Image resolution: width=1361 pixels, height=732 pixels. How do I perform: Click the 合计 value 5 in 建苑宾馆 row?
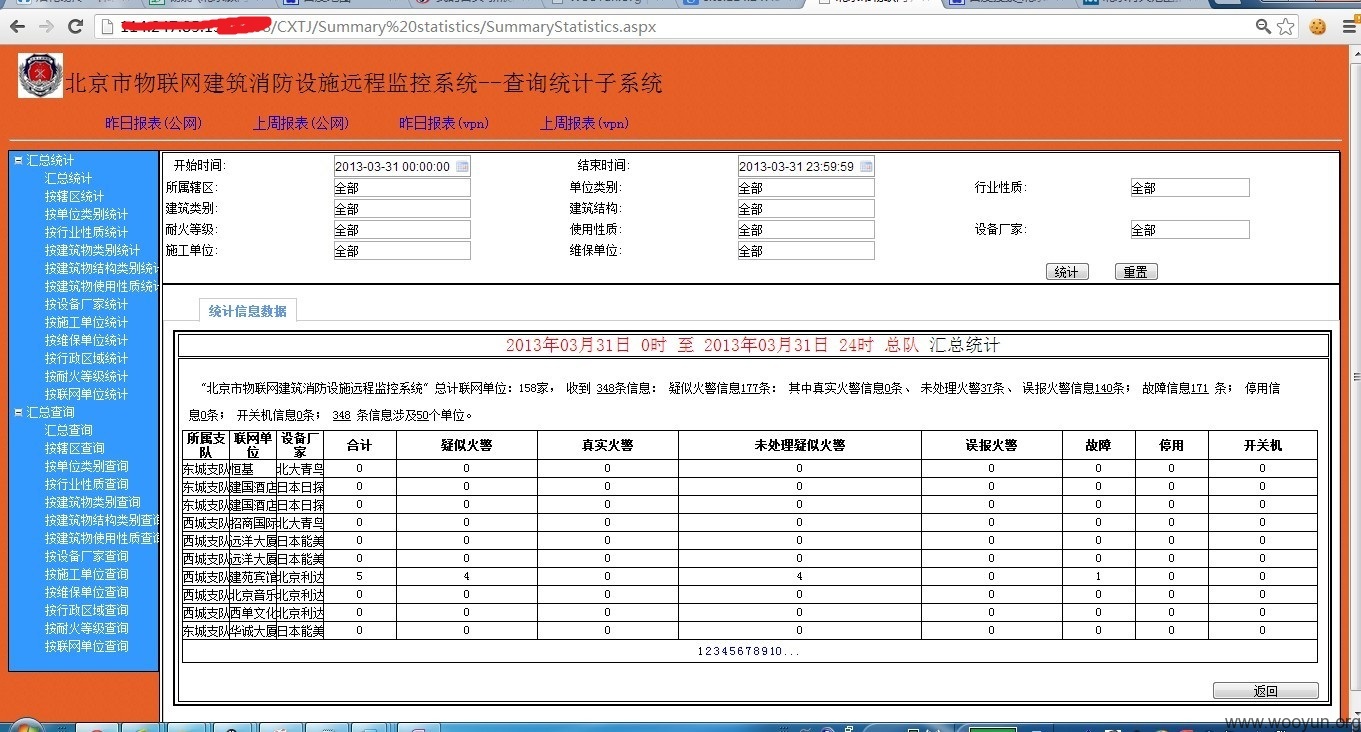pyautogui.click(x=359, y=577)
